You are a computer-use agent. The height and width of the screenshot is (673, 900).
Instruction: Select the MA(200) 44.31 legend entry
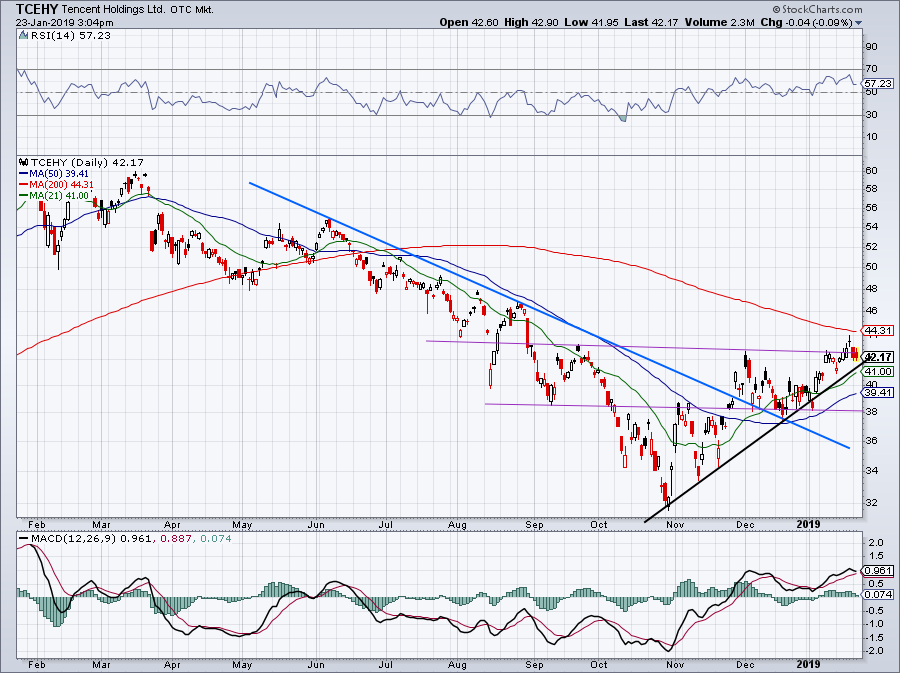point(56,185)
